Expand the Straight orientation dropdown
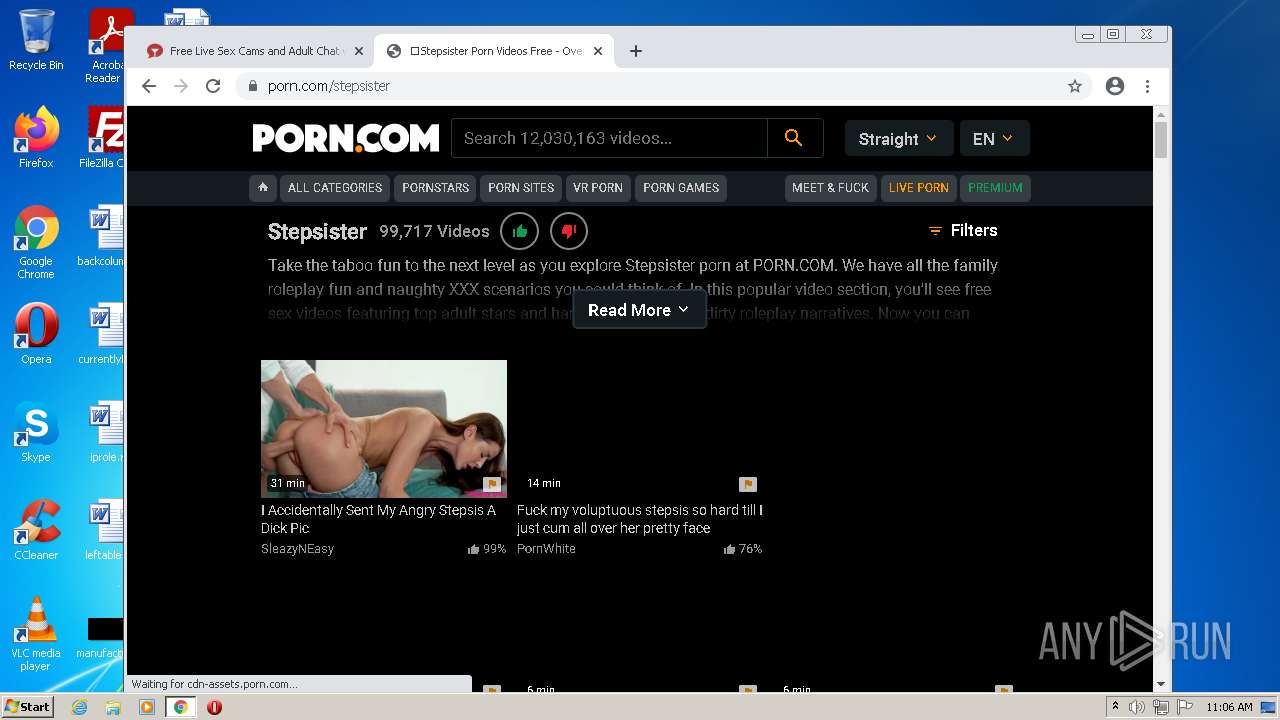1280x720 pixels. pyautogui.click(x=898, y=139)
